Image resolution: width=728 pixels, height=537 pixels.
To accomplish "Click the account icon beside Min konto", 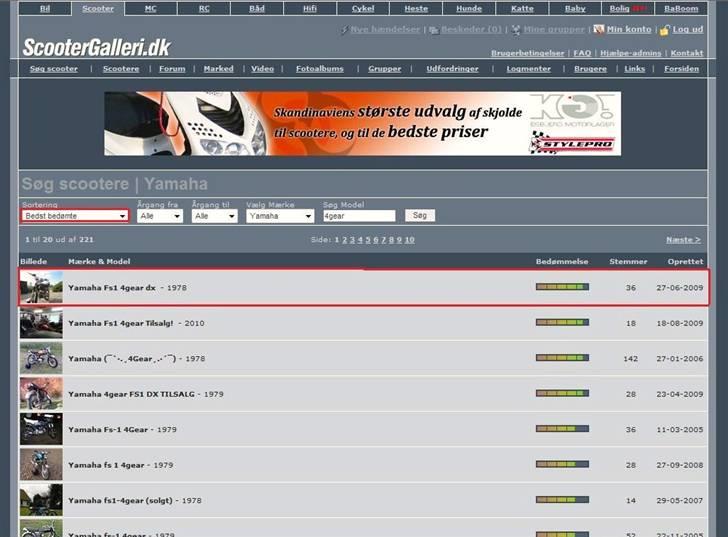I will [598, 30].
